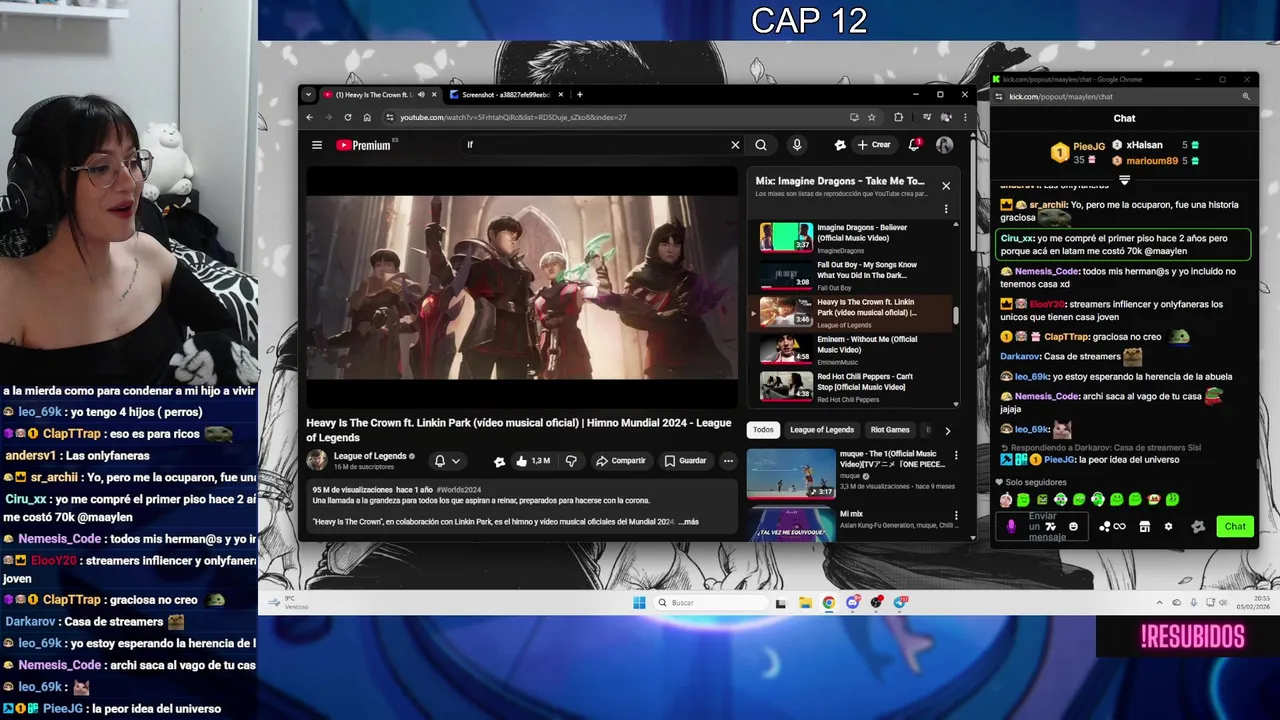Open muque One Piece recommended video thumbnail
The height and width of the screenshot is (720, 1280).
791,474
